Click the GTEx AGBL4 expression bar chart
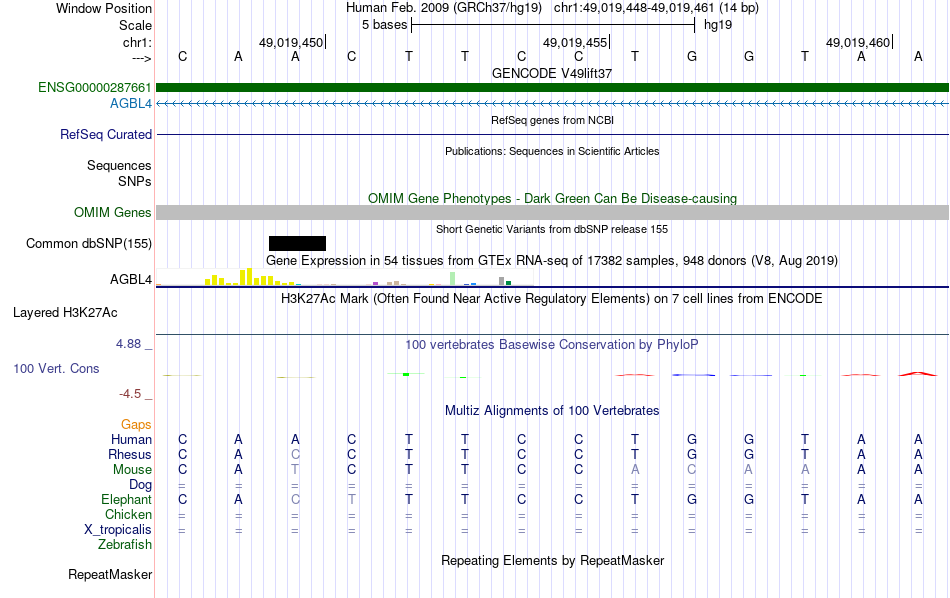Screen dimensions: 950x598 (345, 277)
